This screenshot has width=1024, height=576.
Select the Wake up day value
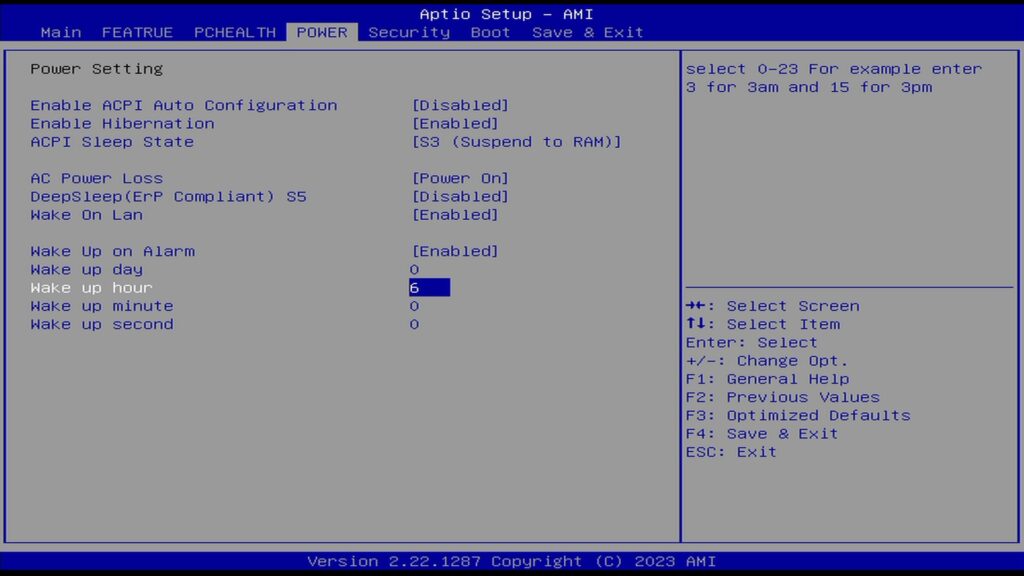414,270
